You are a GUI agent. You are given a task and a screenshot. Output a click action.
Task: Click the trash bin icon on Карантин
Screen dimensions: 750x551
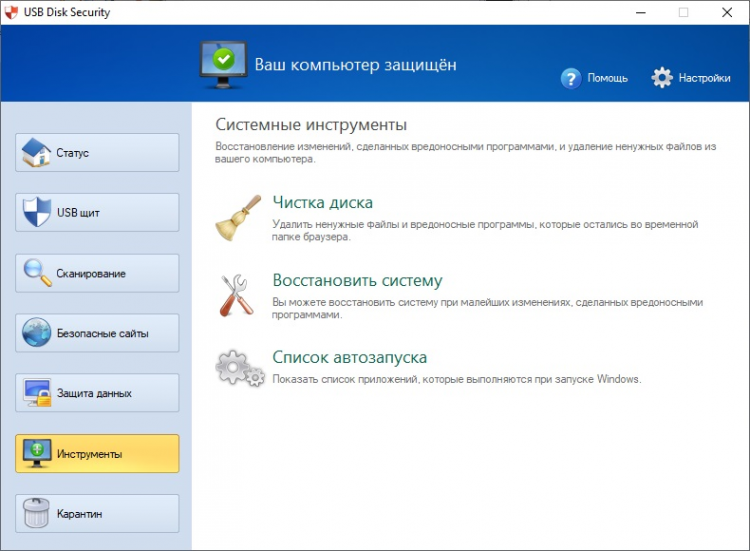(x=36, y=513)
